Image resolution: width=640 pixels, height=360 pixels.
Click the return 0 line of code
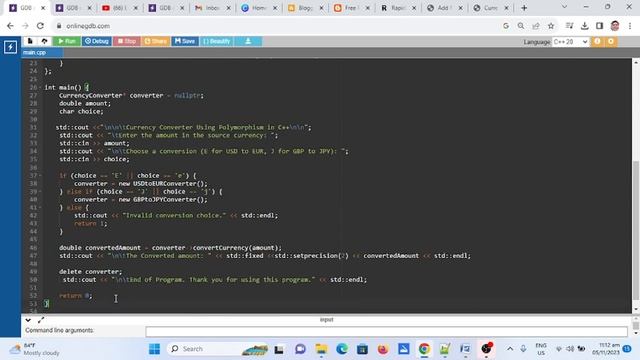(x=76, y=296)
